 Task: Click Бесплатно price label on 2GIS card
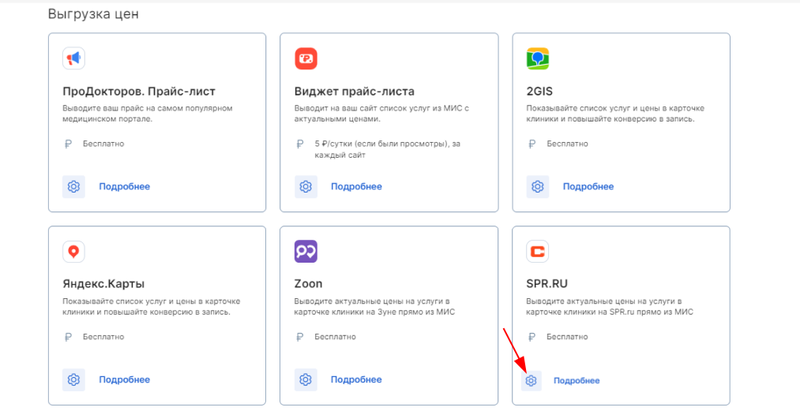tap(567, 144)
